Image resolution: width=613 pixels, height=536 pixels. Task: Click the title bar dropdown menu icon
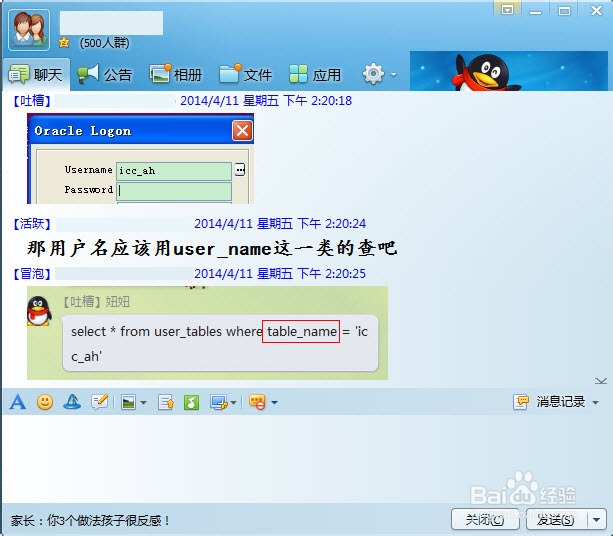pos(507,10)
